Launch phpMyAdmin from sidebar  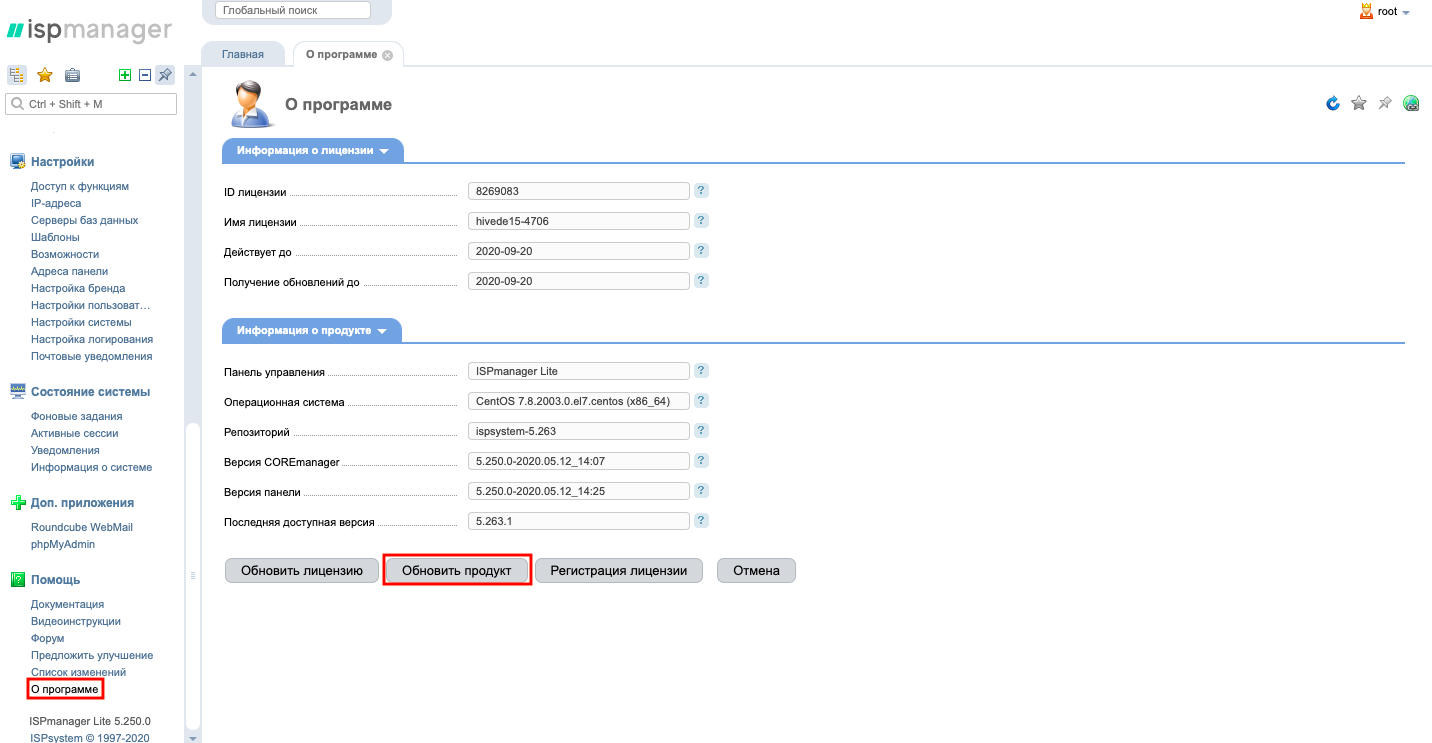coord(63,544)
